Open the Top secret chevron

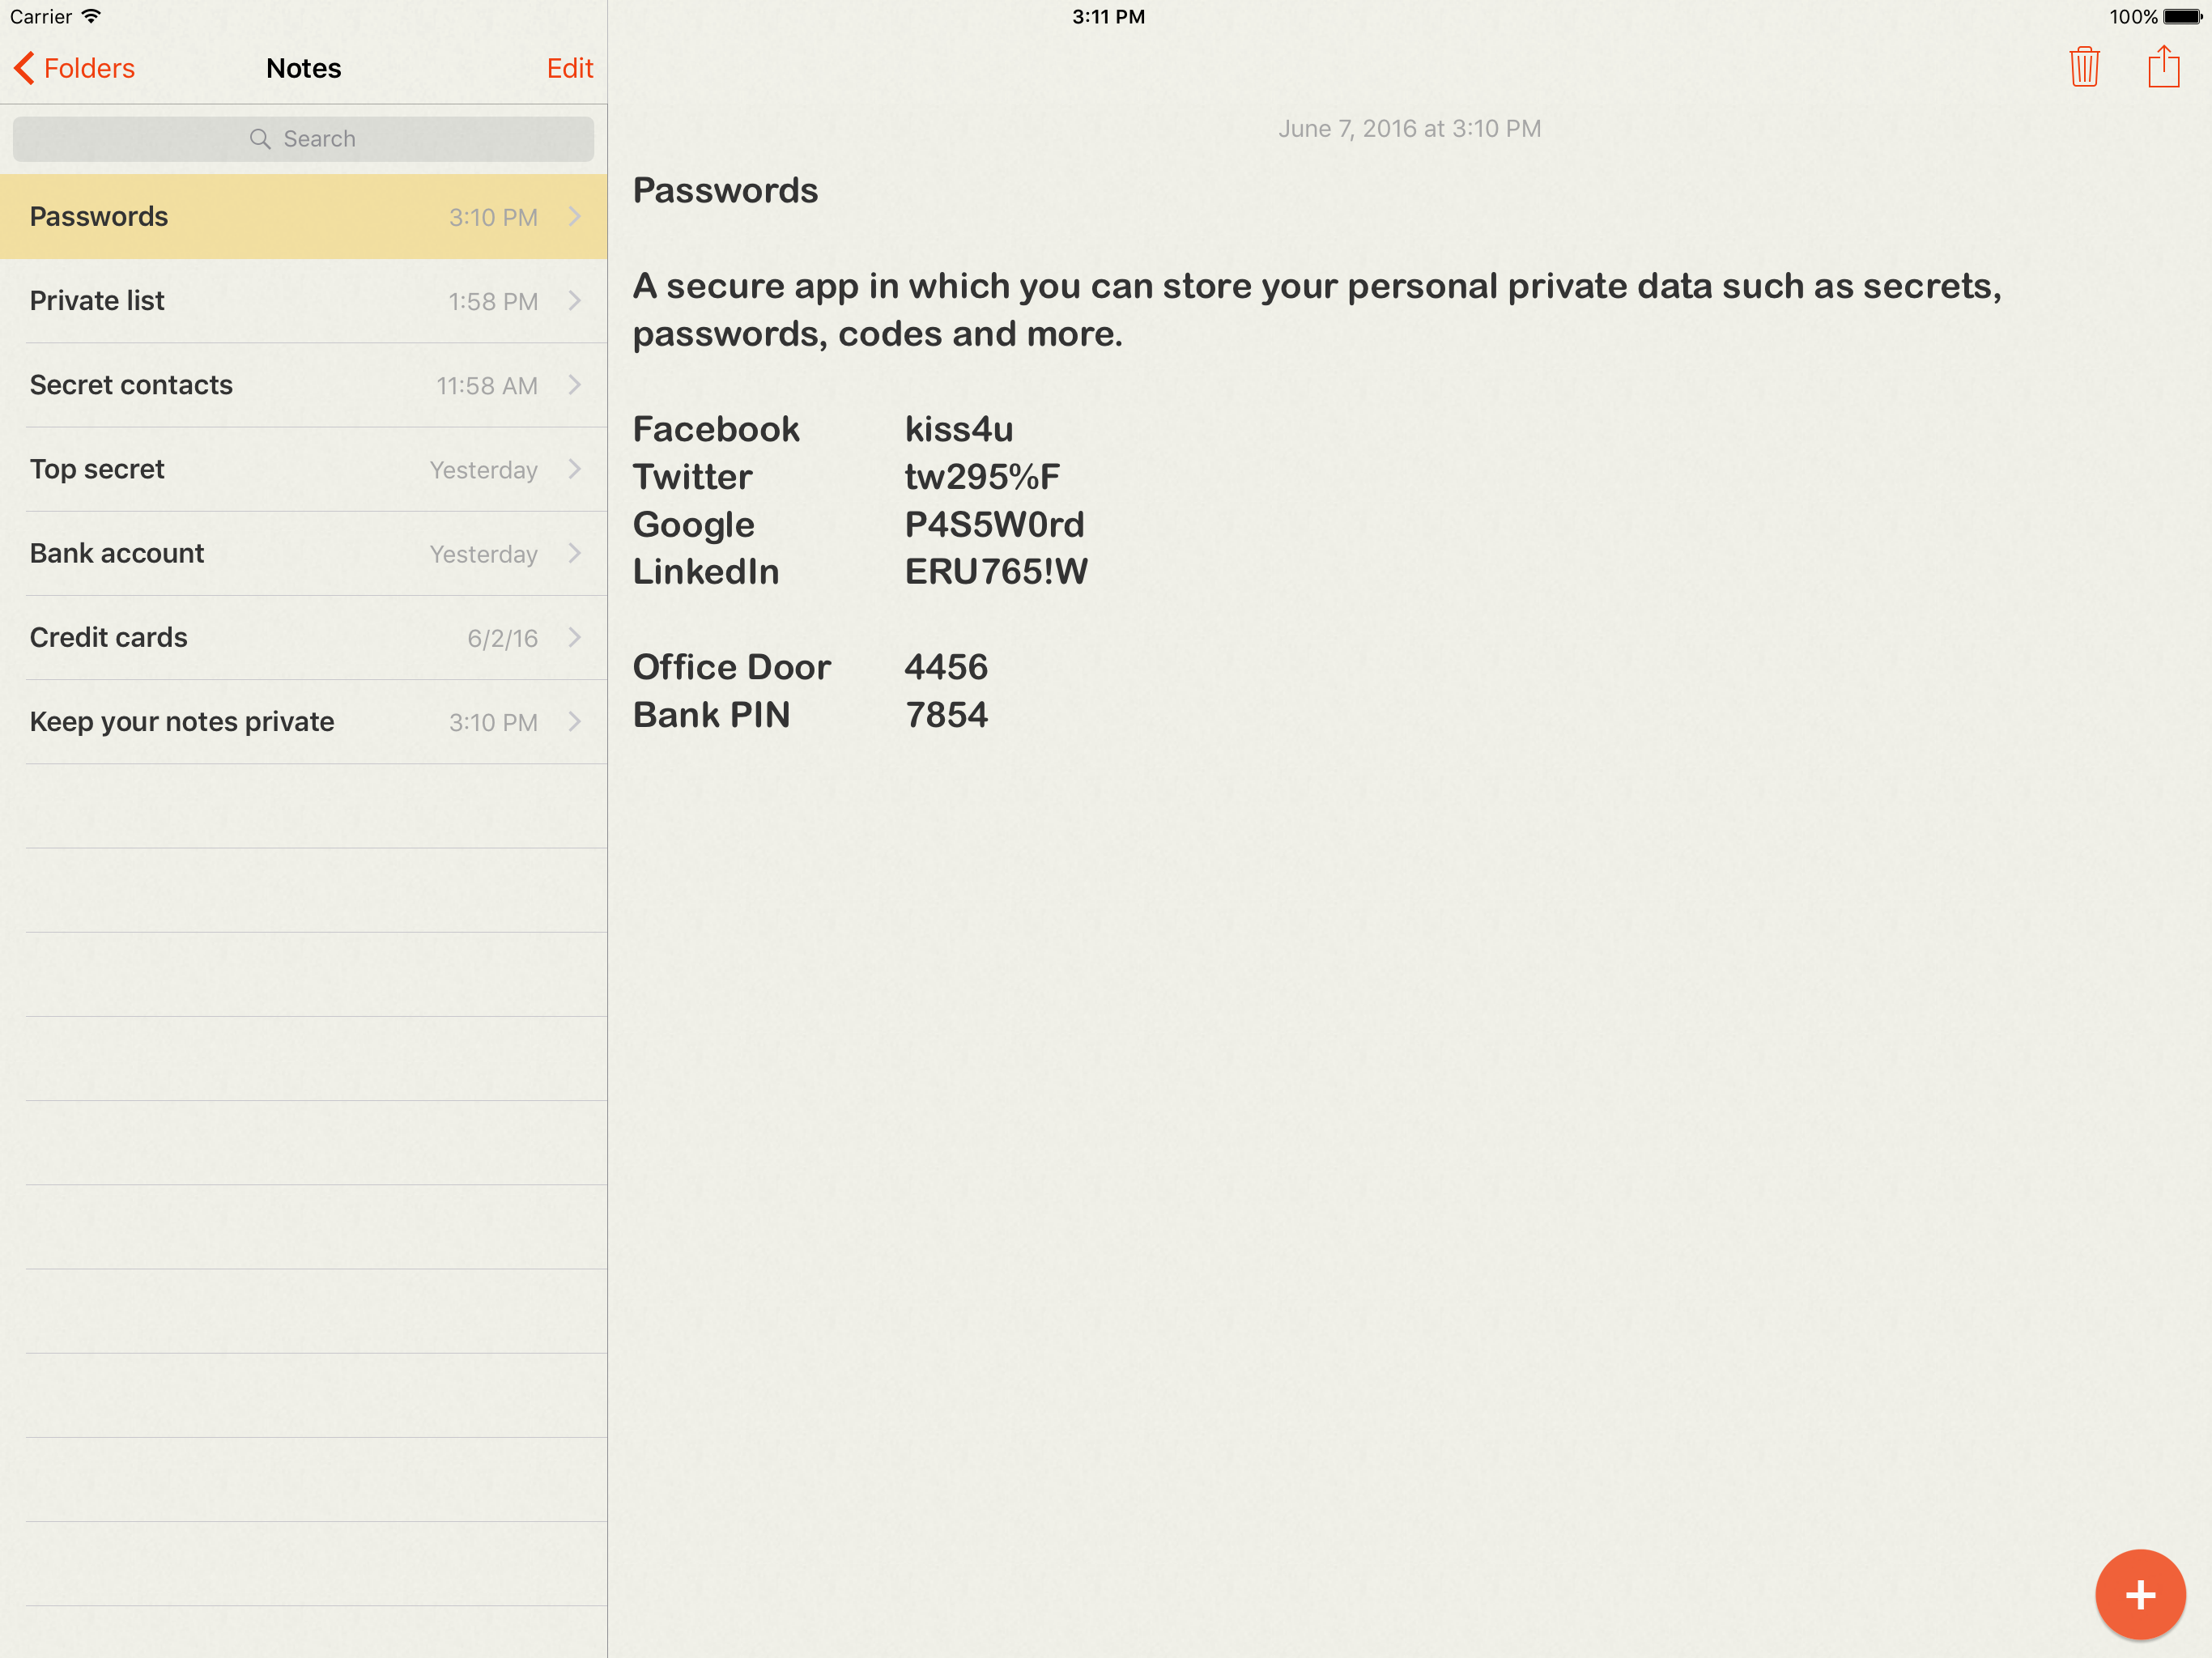click(575, 469)
